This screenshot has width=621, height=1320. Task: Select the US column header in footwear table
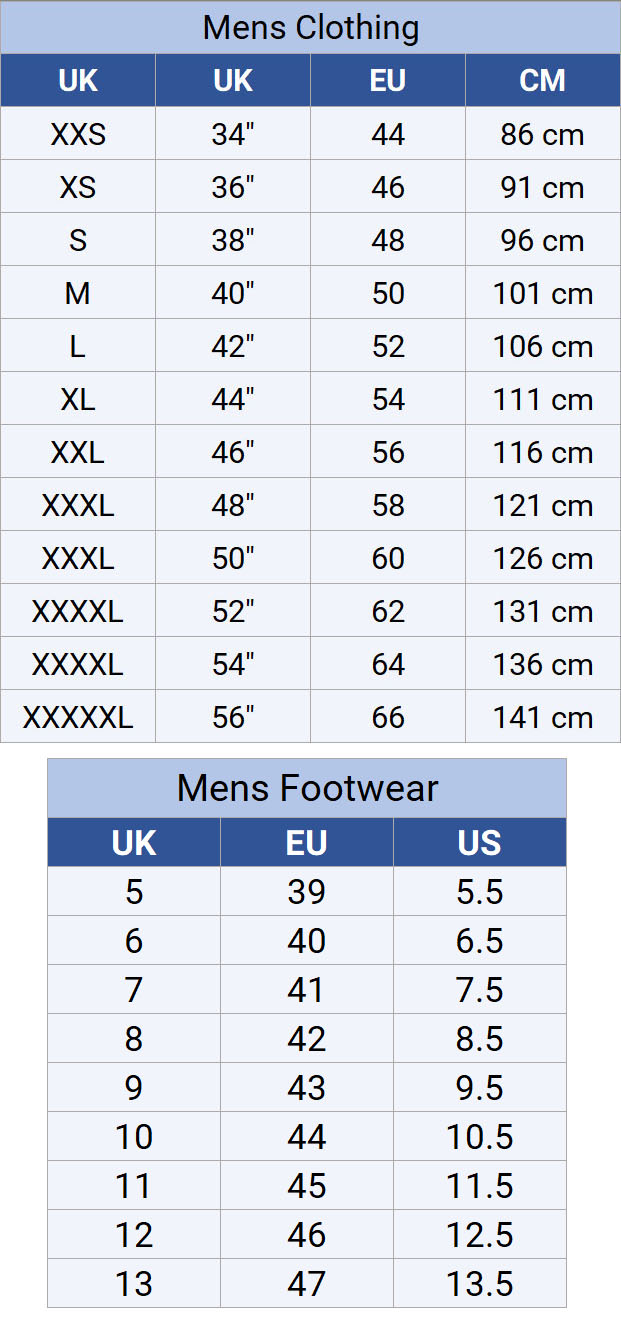point(480,843)
